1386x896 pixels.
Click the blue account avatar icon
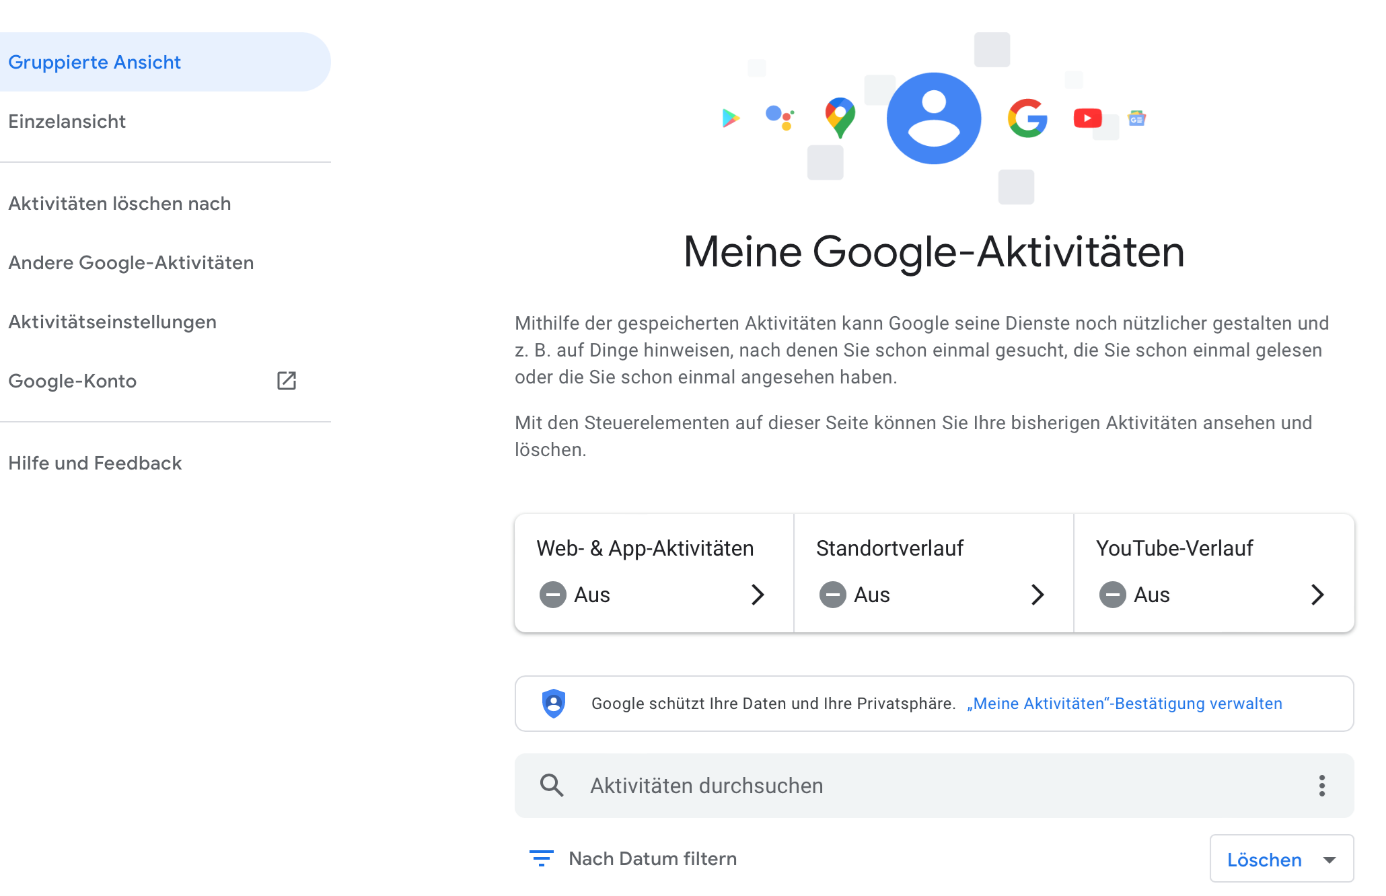point(934,118)
